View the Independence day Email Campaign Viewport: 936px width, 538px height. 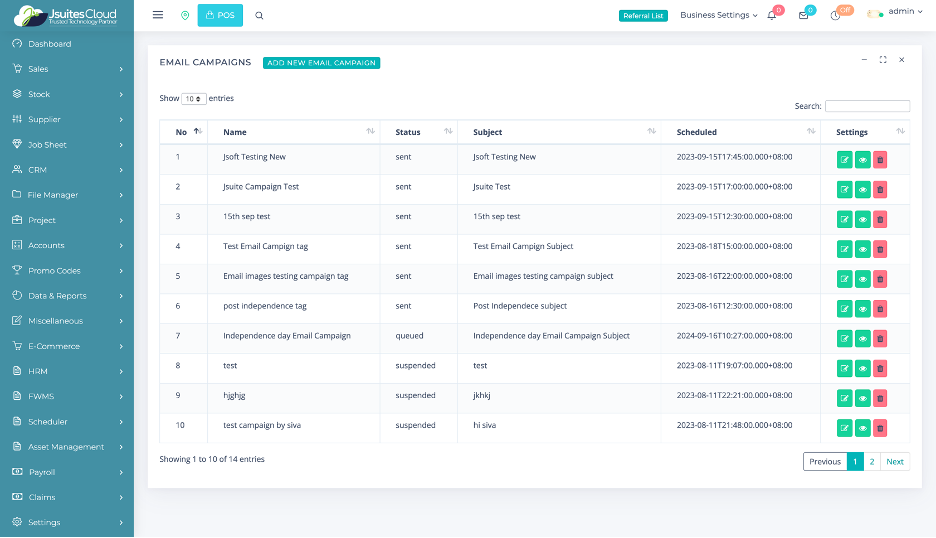(x=862, y=338)
